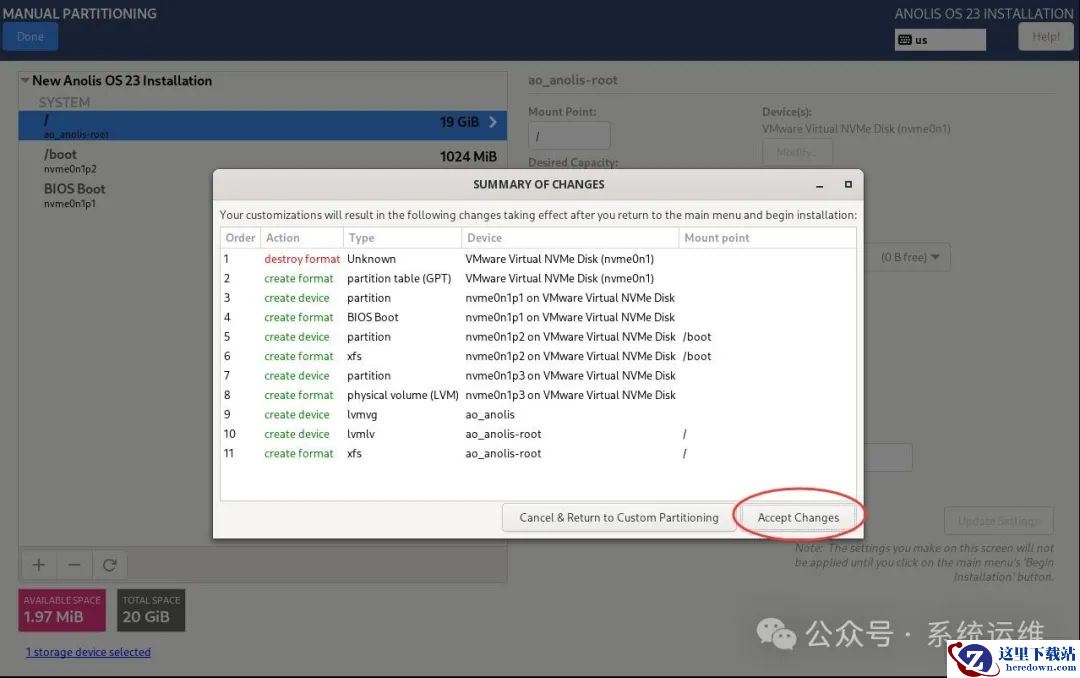The image size is (1080, 678).
Task: Click the TOTAL SPACE 20 GiB box
Action: [x=151, y=610]
